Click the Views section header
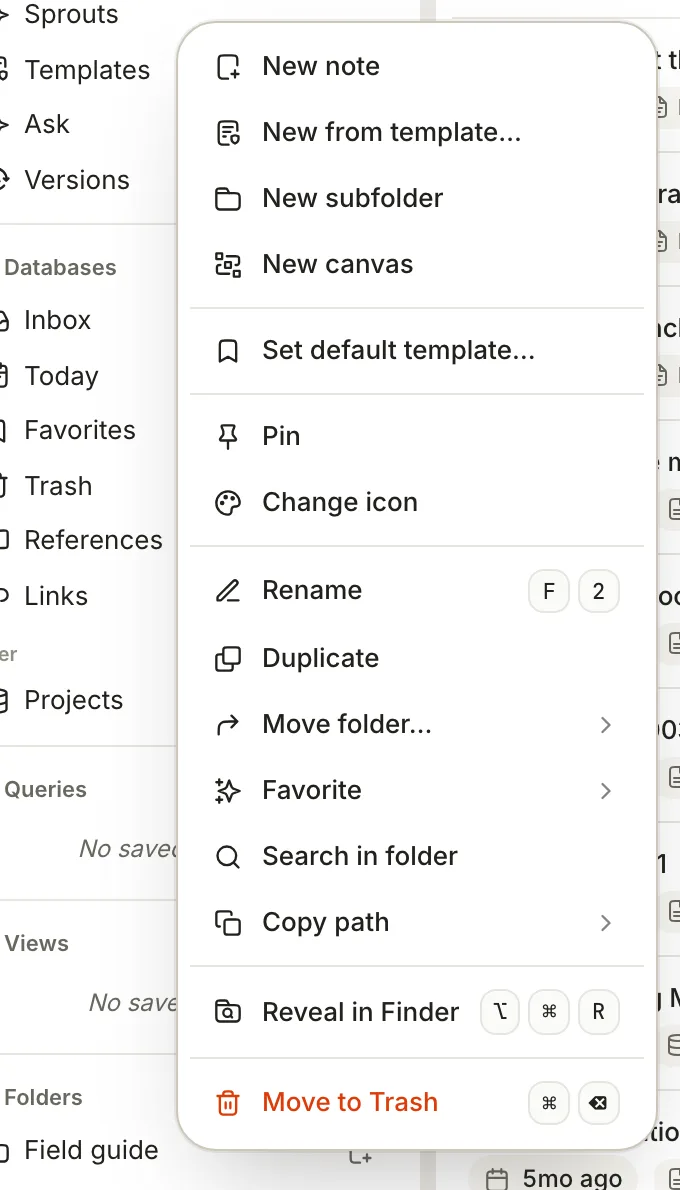 [x=36, y=944]
